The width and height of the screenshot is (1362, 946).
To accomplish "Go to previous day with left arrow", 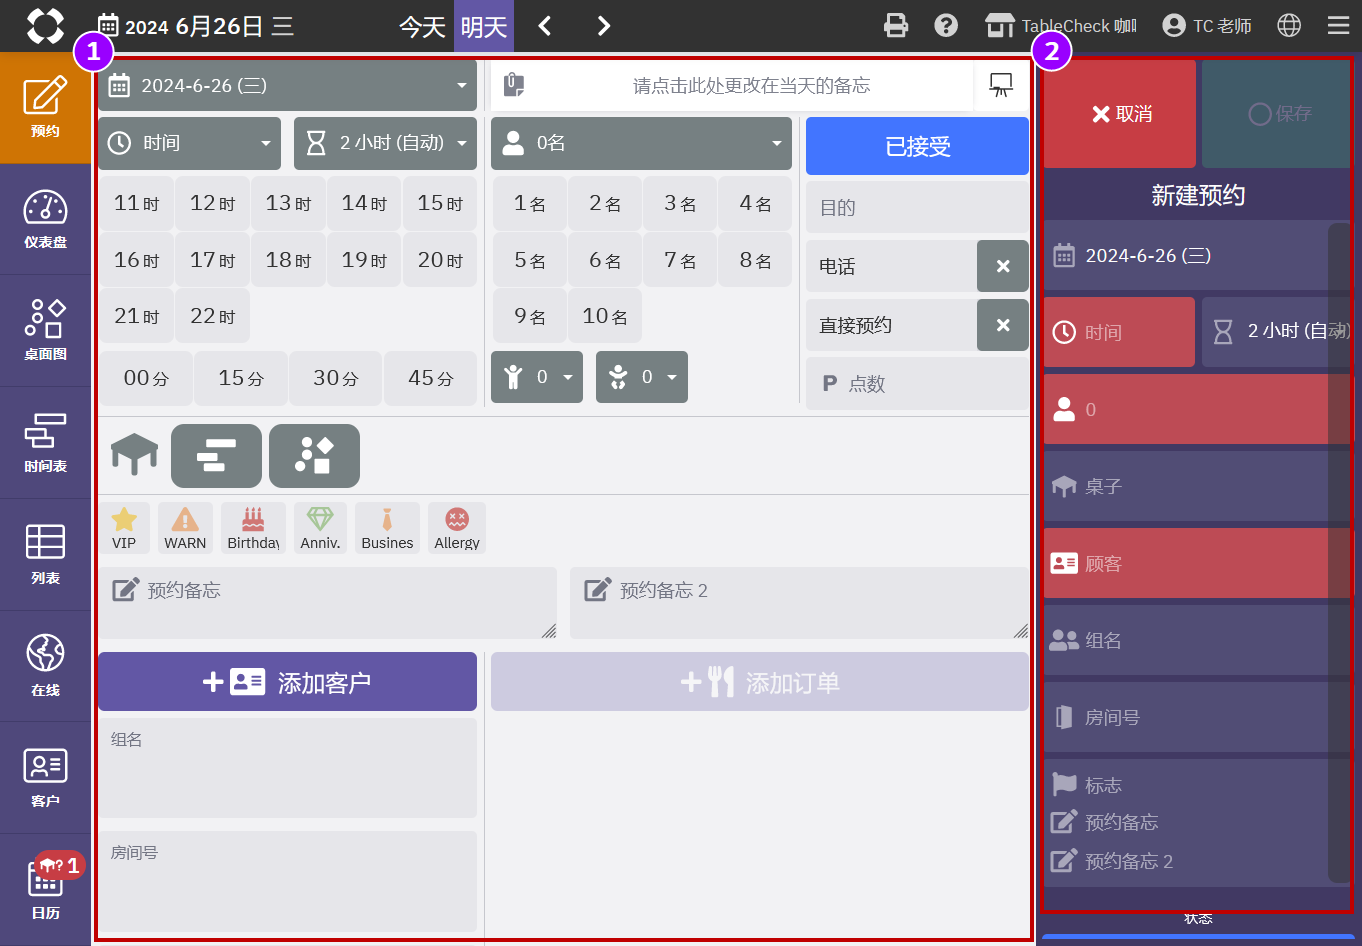I will point(545,26).
